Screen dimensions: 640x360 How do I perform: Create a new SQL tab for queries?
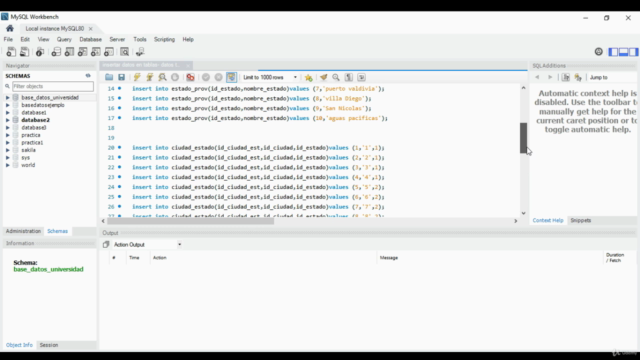(x=11, y=52)
